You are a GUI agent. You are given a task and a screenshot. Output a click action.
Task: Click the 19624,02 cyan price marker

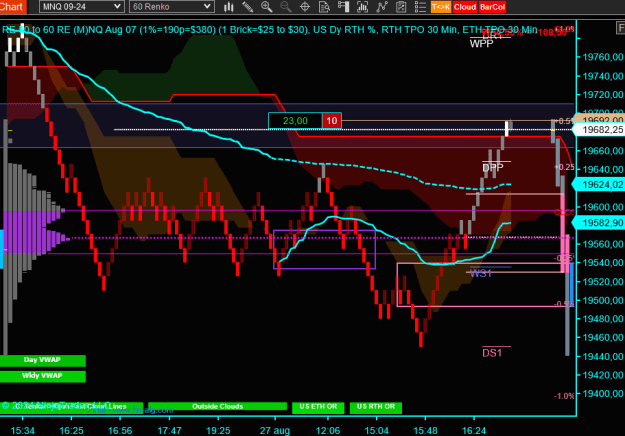tap(599, 185)
